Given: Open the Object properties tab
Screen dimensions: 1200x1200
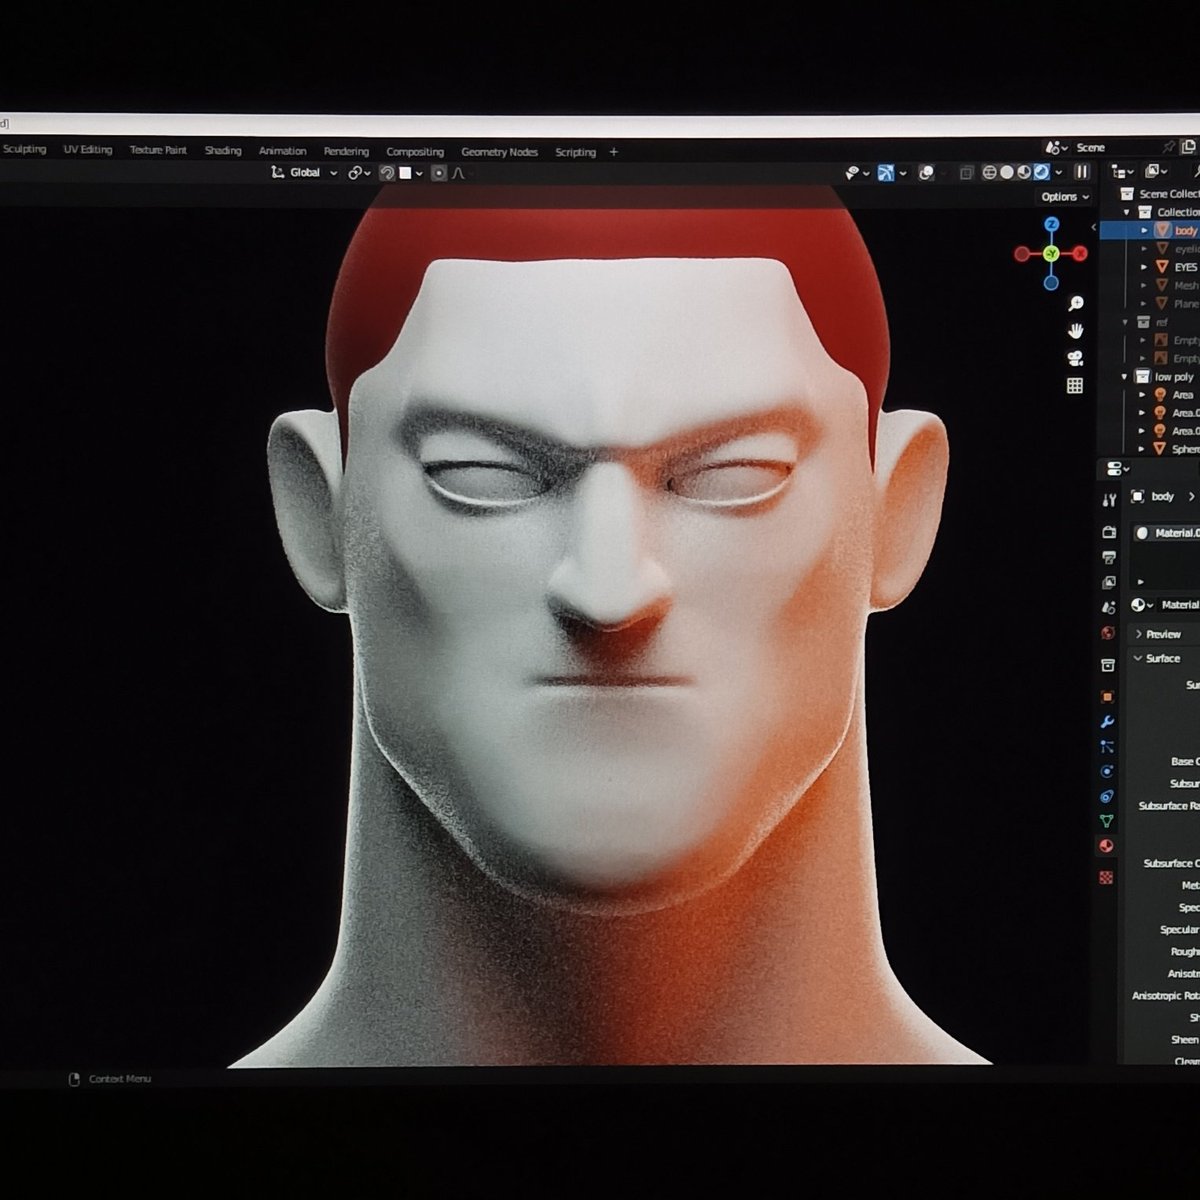Looking at the screenshot, I should click(1107, 697).
